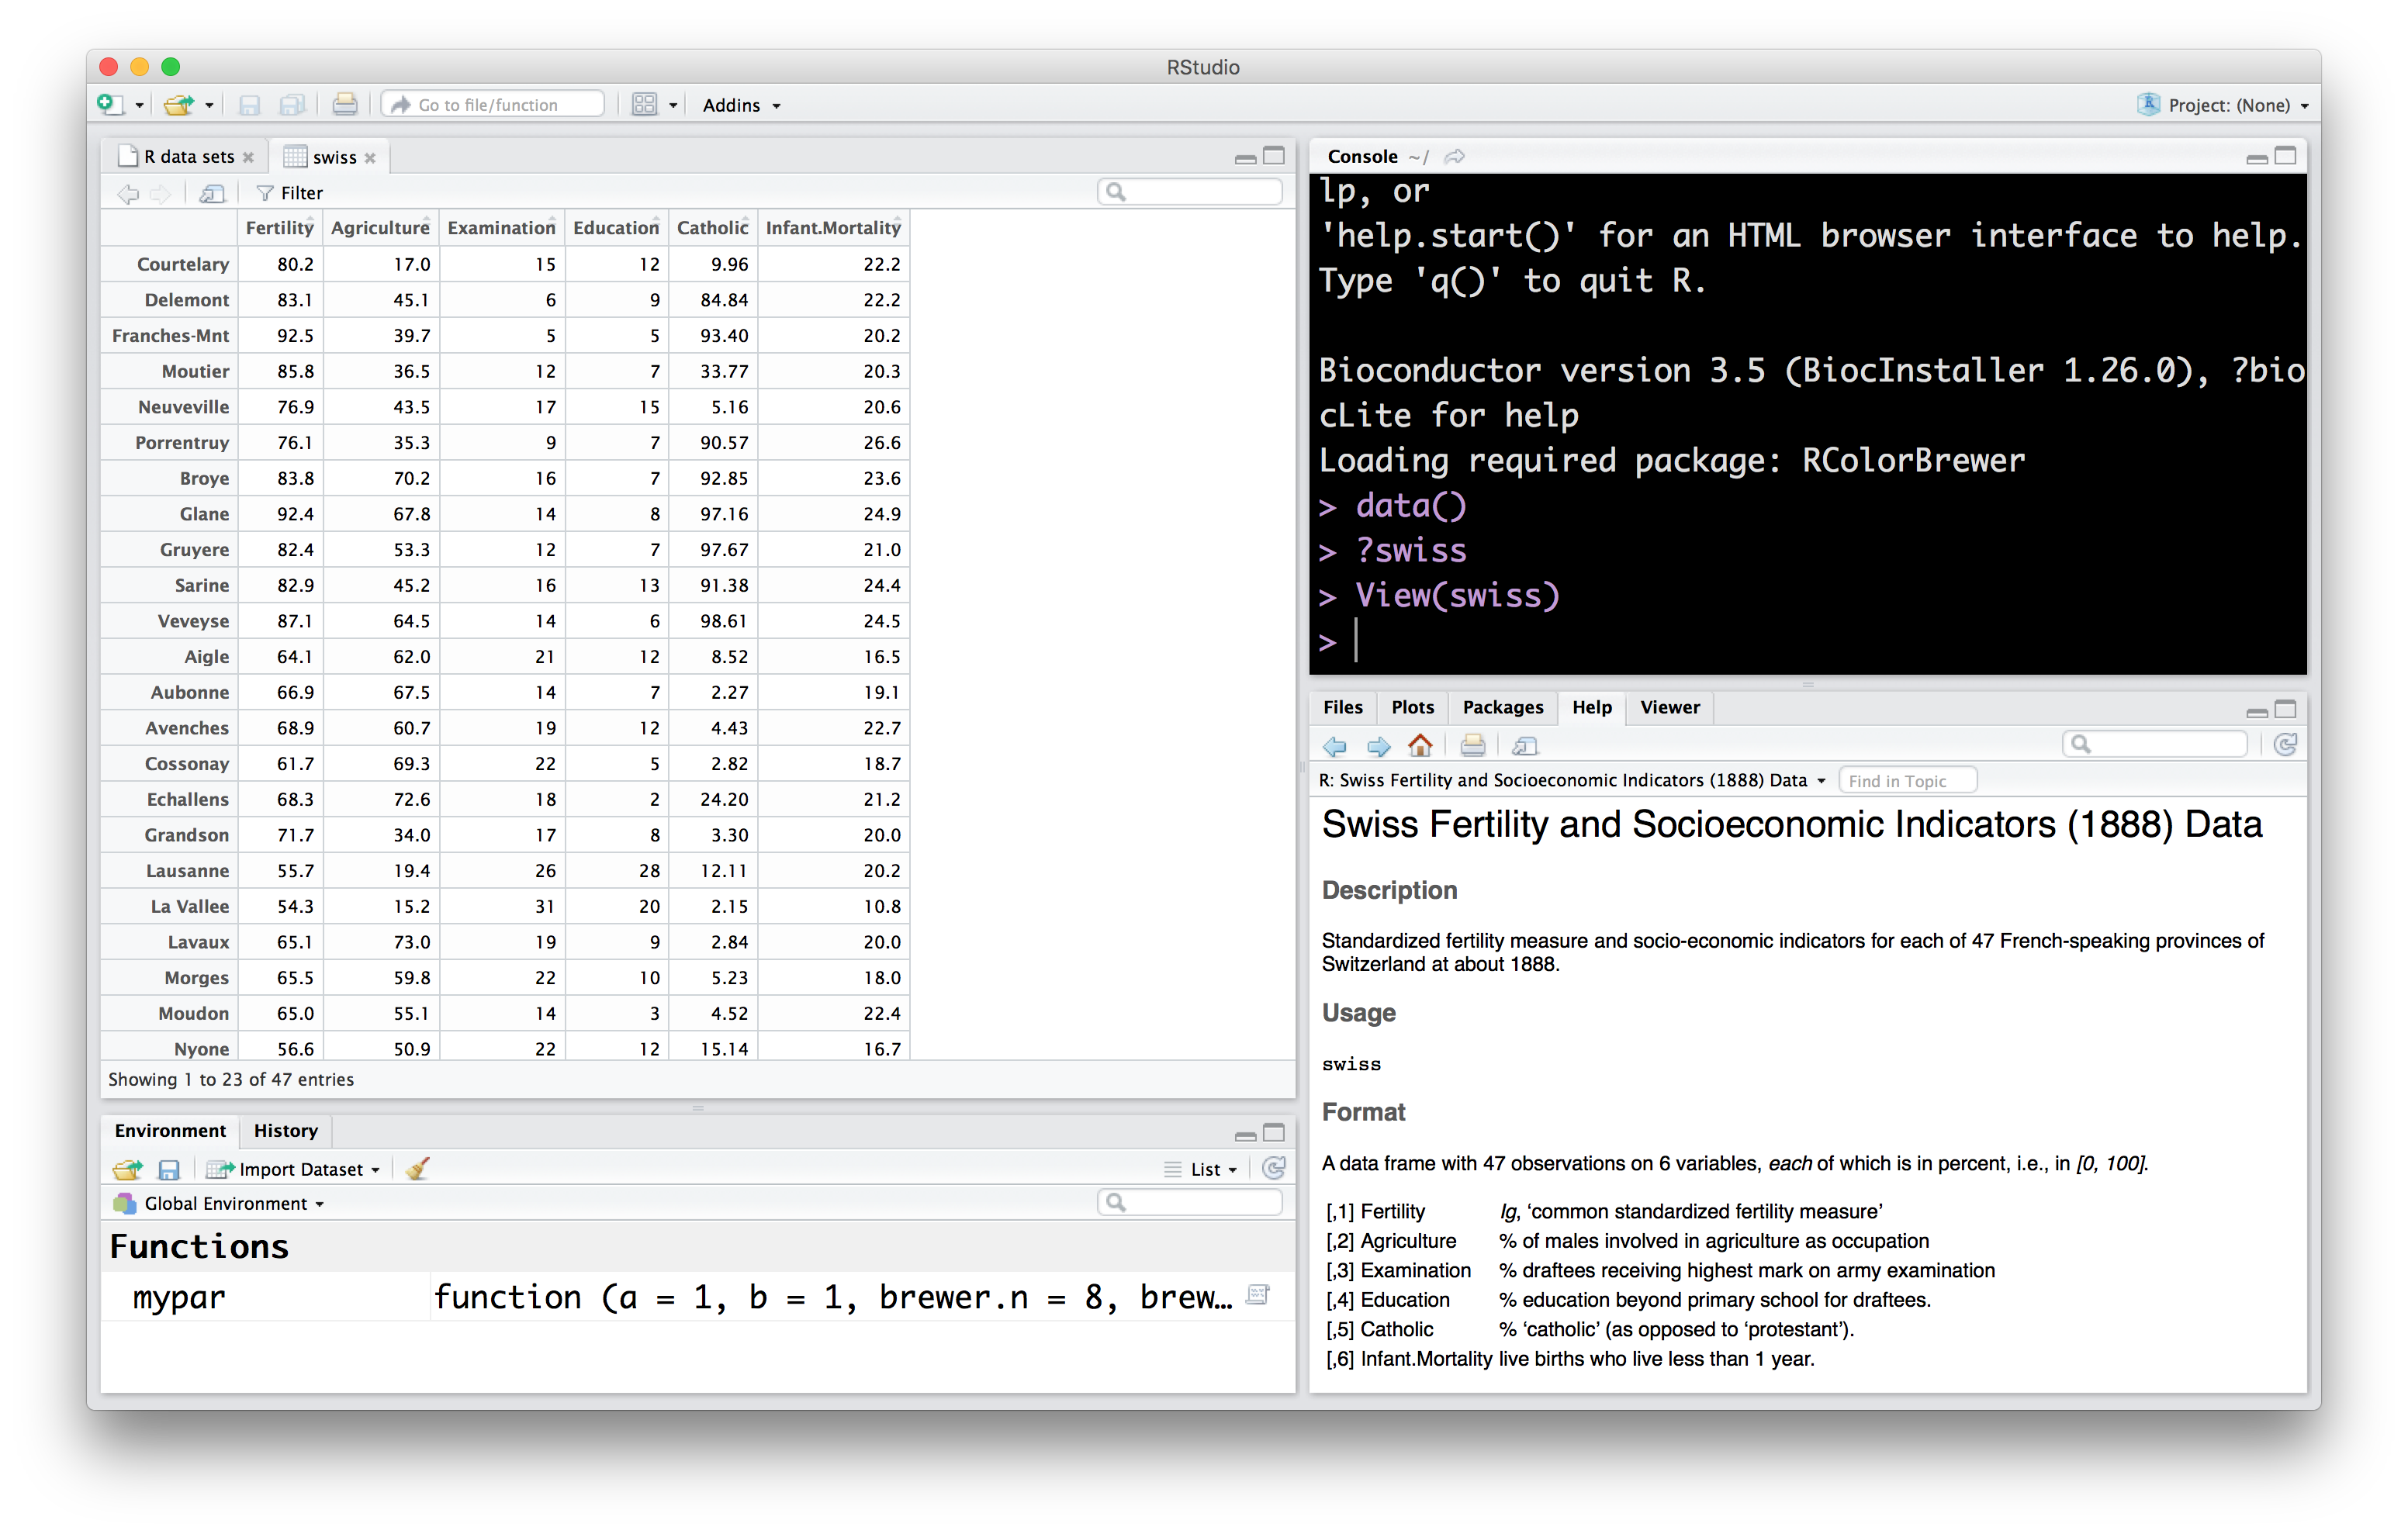Click the back arrow in data viewer
Viewport: 2408px width, 1534px height.
[x=127, y=193]
